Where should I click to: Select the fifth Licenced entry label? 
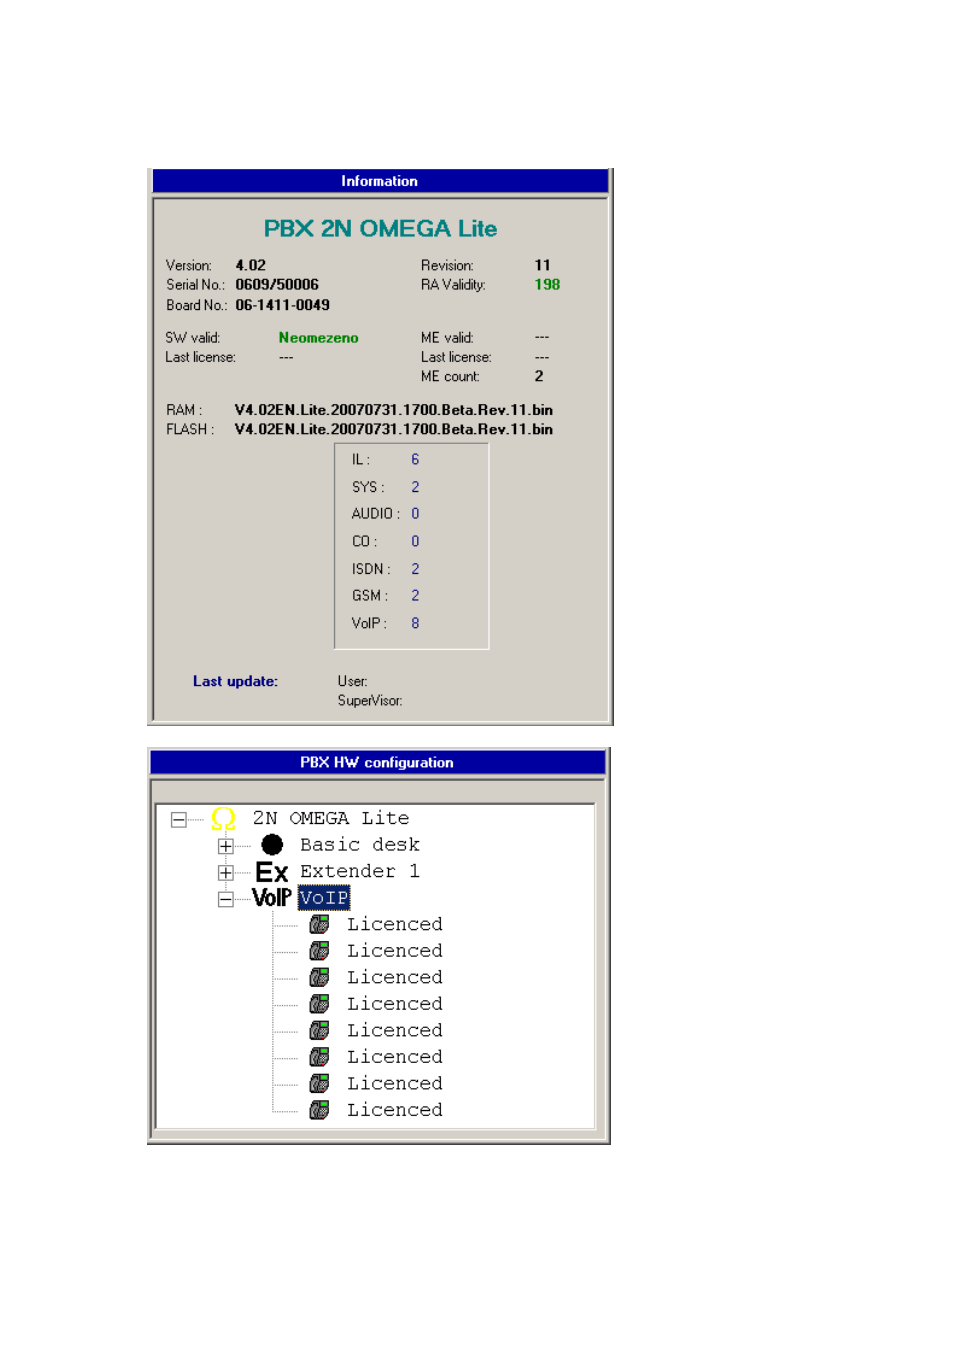point(395,1031)
